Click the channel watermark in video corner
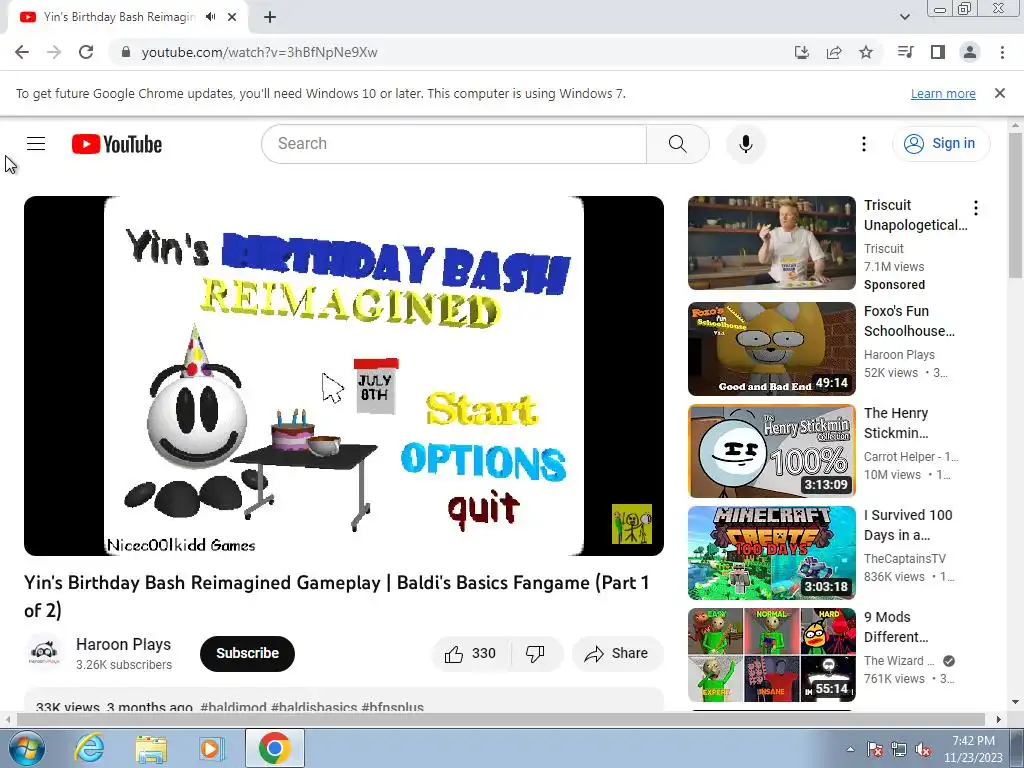Screen dimensions: 1024x768 point(632,524)
